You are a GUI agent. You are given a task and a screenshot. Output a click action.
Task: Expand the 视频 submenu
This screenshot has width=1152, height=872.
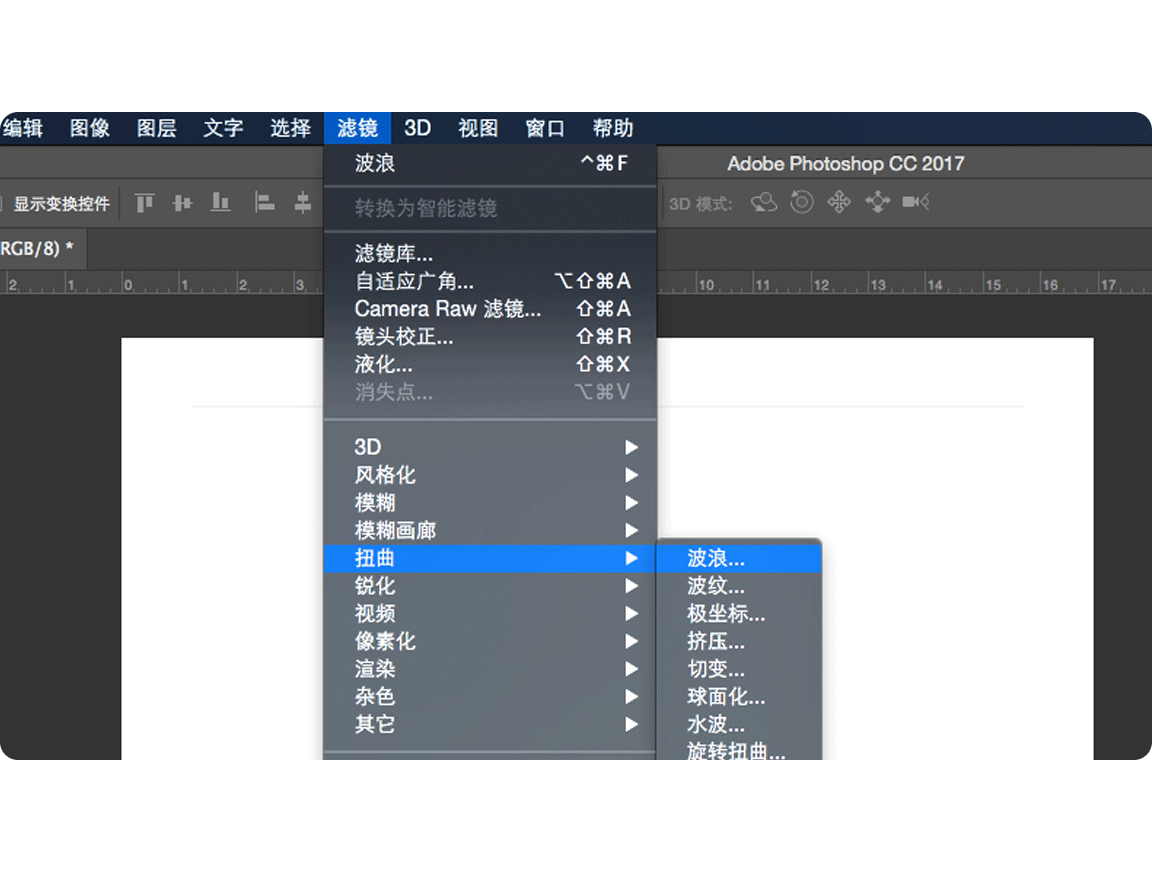click(x=490, y=613)
